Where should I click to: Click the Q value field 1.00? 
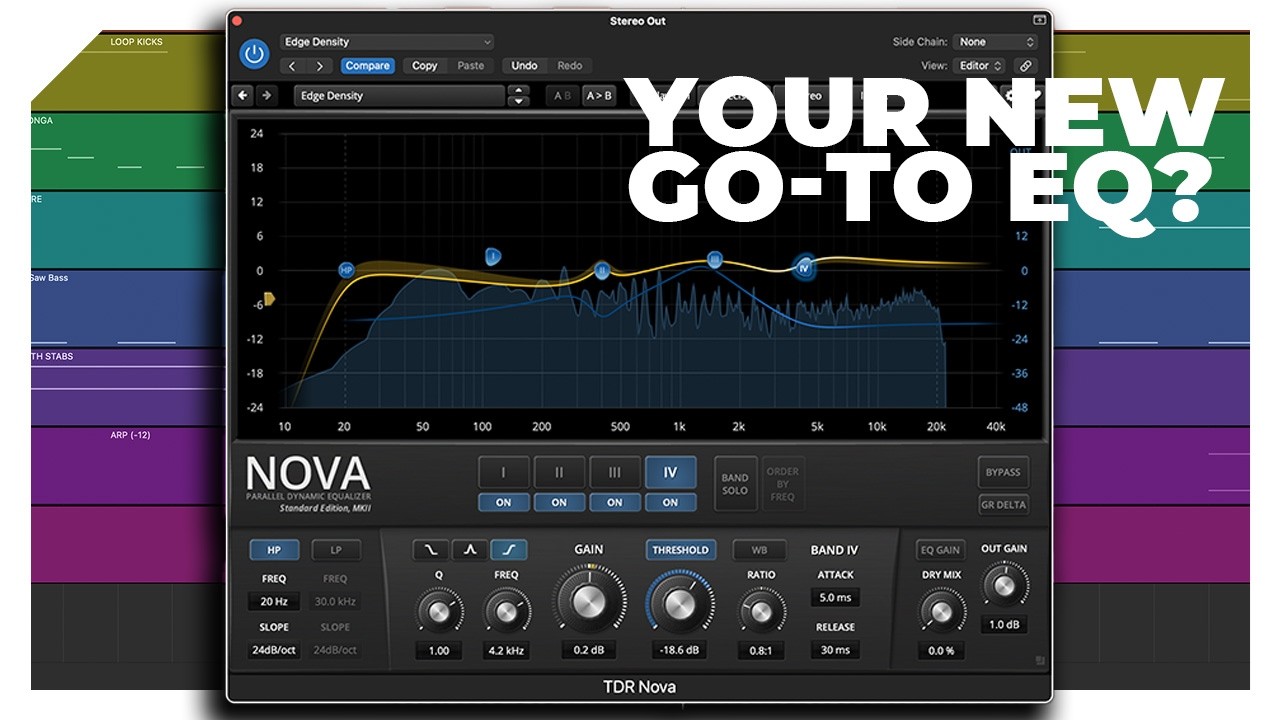tap(438, 650)
